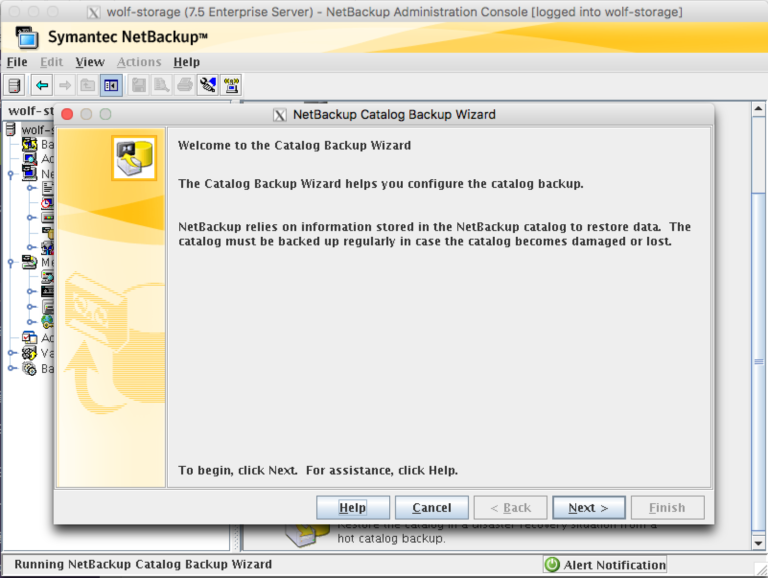The width and height of the screenshot is (768, 578).
Task: Select the Media black cartridge tree icon
Action: (48, 292)
